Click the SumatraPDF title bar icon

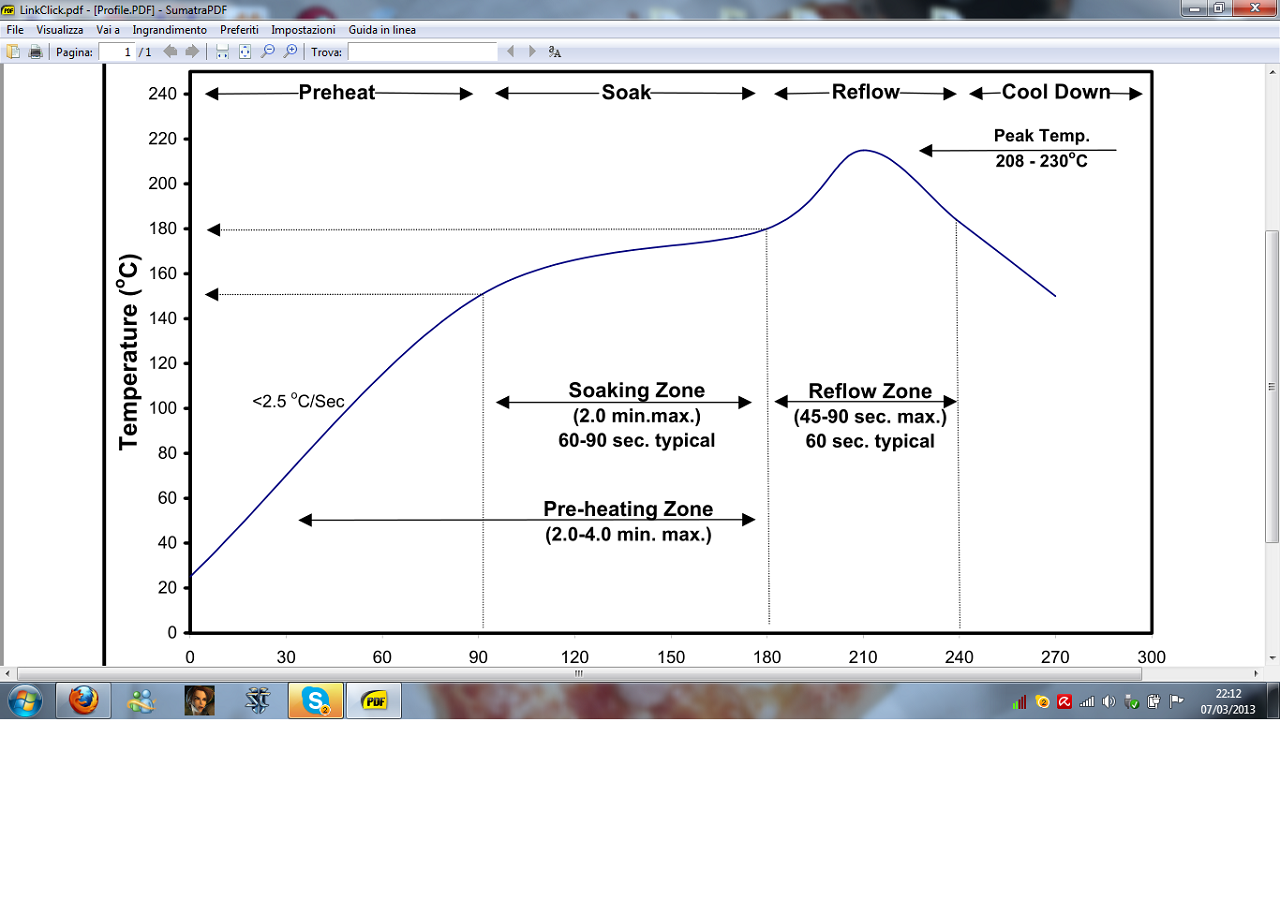pos(8,8)
